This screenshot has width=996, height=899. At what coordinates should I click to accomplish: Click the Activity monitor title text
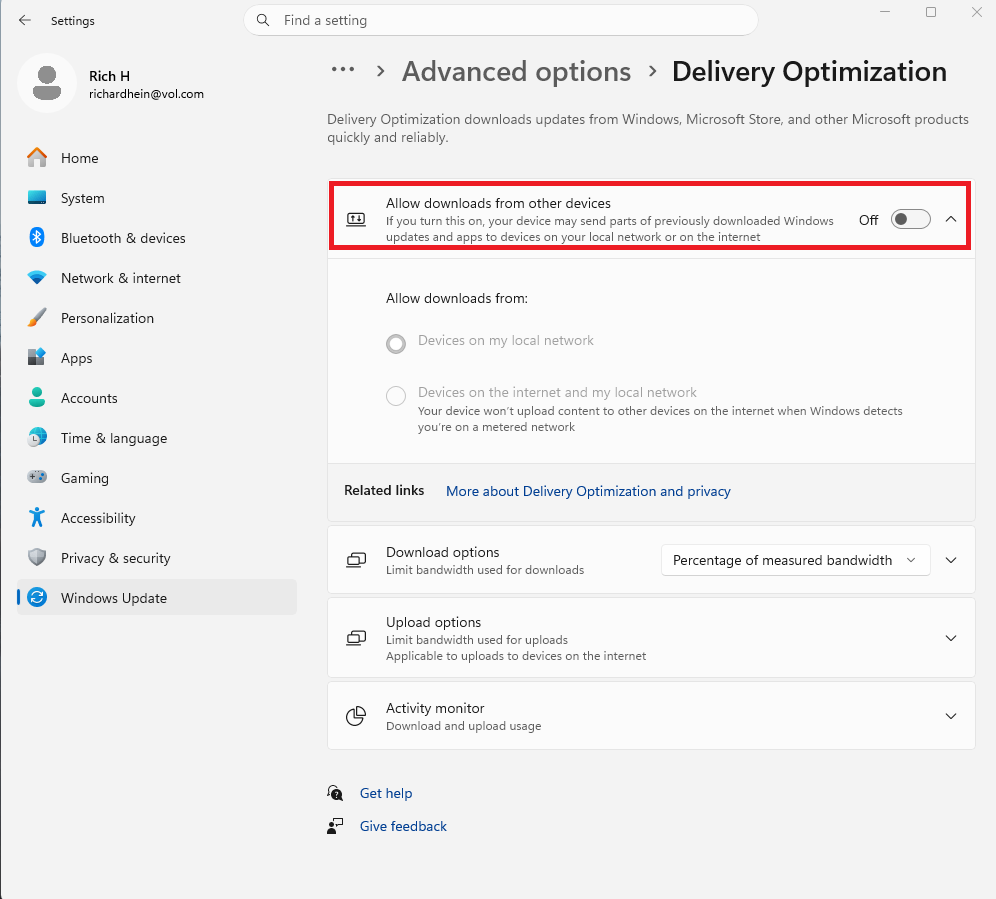tap(435, 708)
